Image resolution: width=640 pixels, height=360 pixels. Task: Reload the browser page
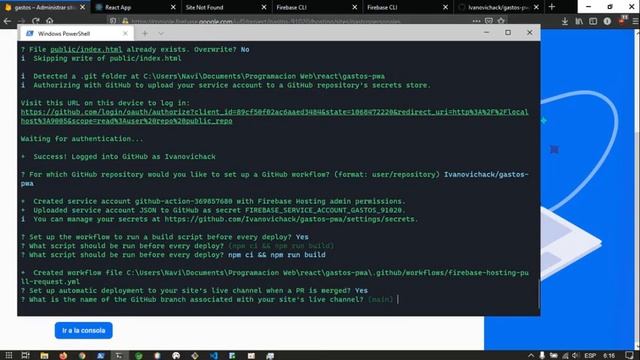(36, 21)
